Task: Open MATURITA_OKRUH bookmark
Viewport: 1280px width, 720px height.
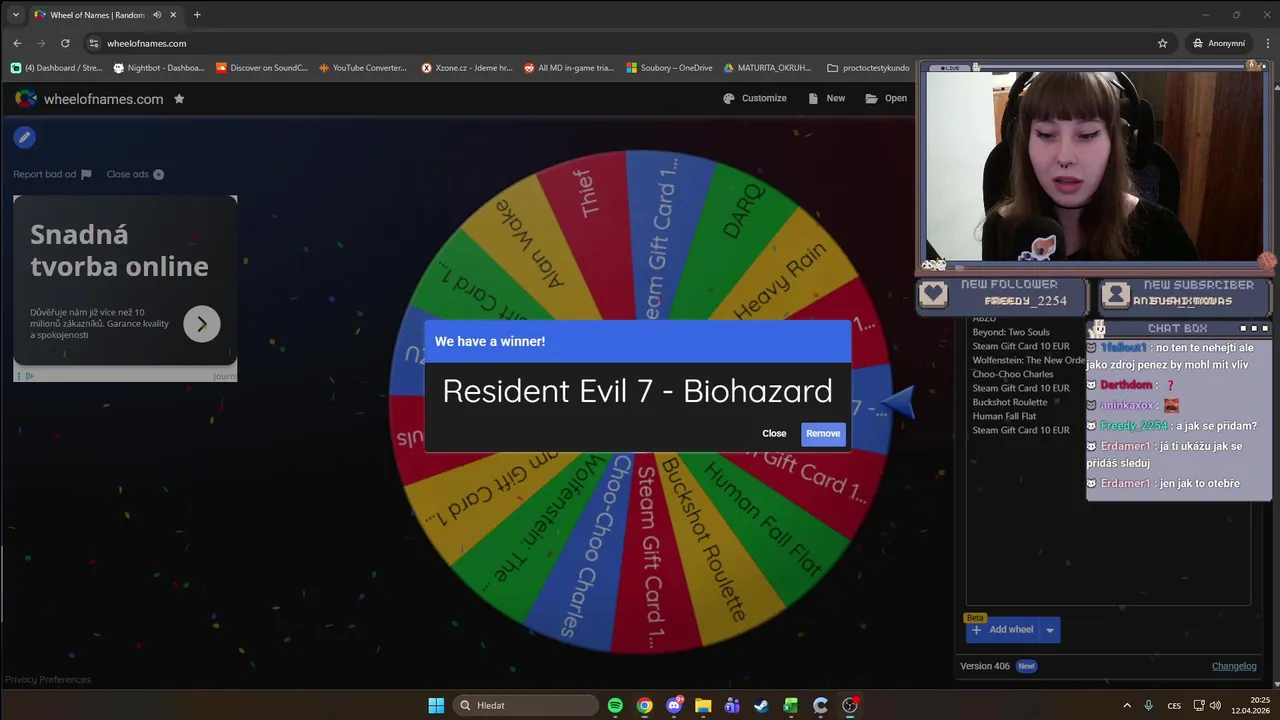Action: click(x=767, y=68)
